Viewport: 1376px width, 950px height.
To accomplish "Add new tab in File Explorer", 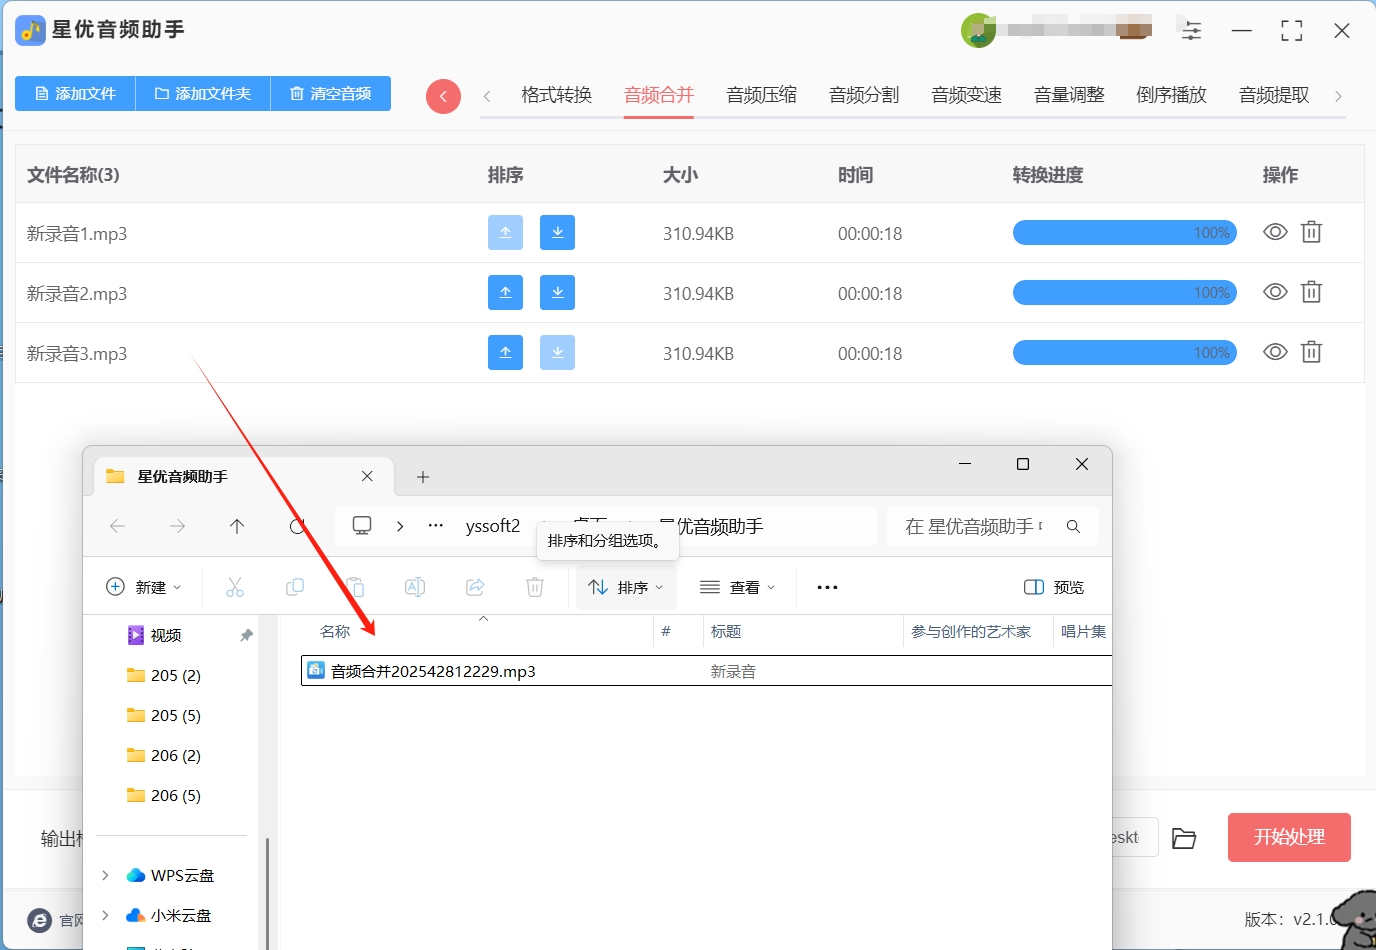I will click(x=423, y=477).
